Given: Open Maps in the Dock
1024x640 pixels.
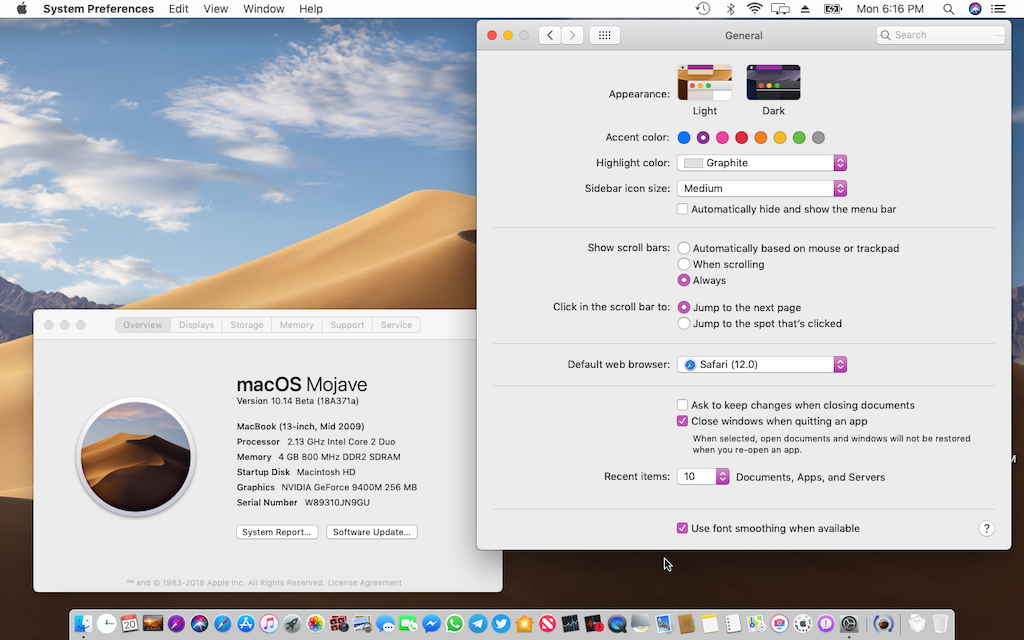Looking at the screenshot, I should click(756, 624).
